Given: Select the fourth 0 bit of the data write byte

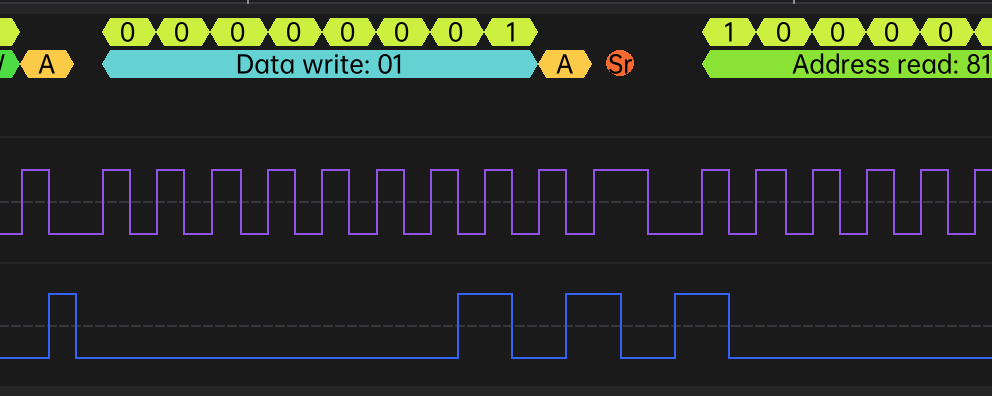Looking at the screenshot, I should (294, 32).
